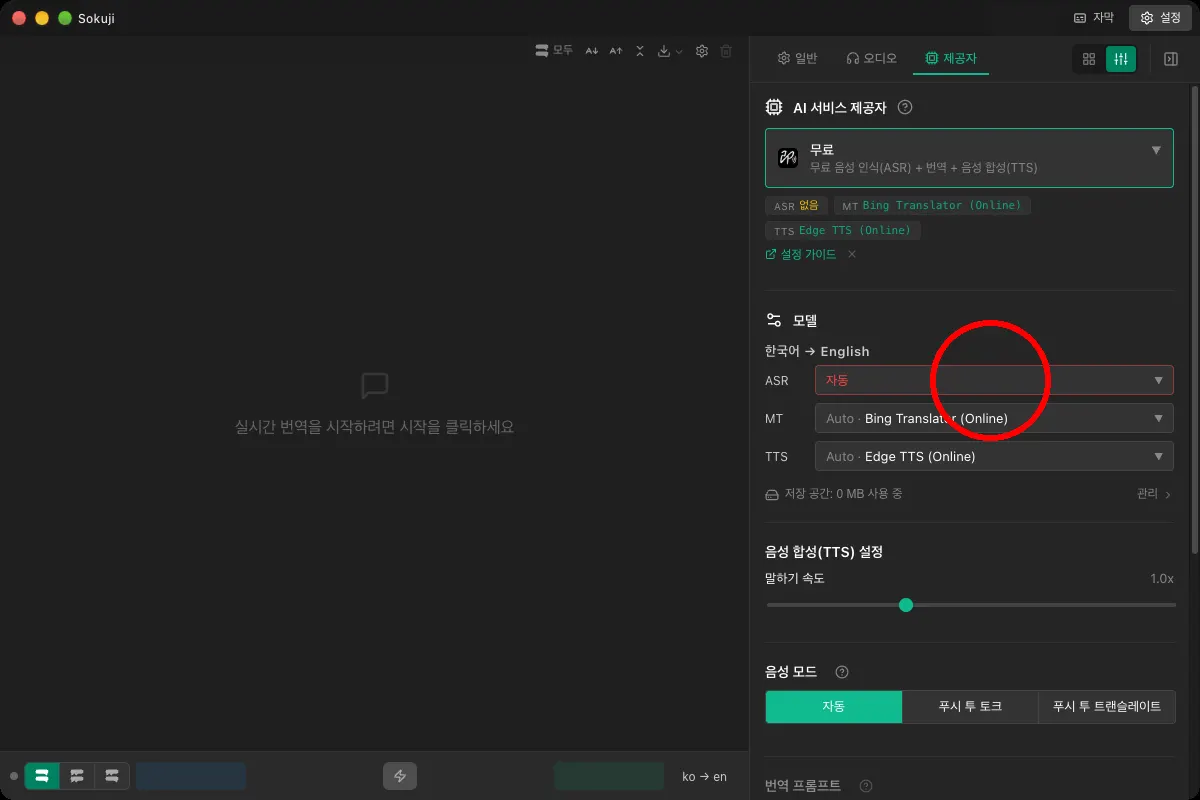Open the 무료 provider dropdown
The width and height of the screenshot is (1200, 800).
[969, 158]
